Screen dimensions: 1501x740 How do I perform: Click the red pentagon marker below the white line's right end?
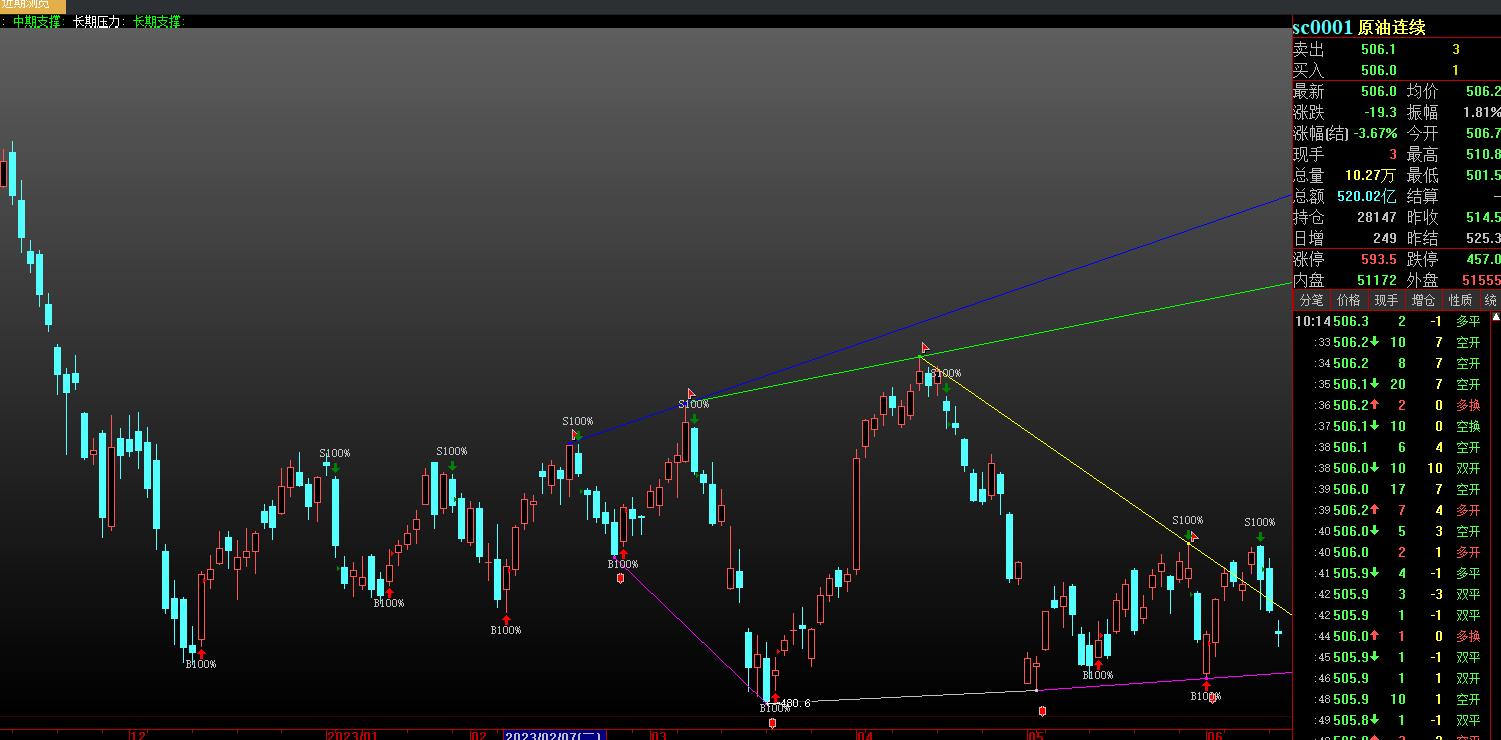point(1043,711)
